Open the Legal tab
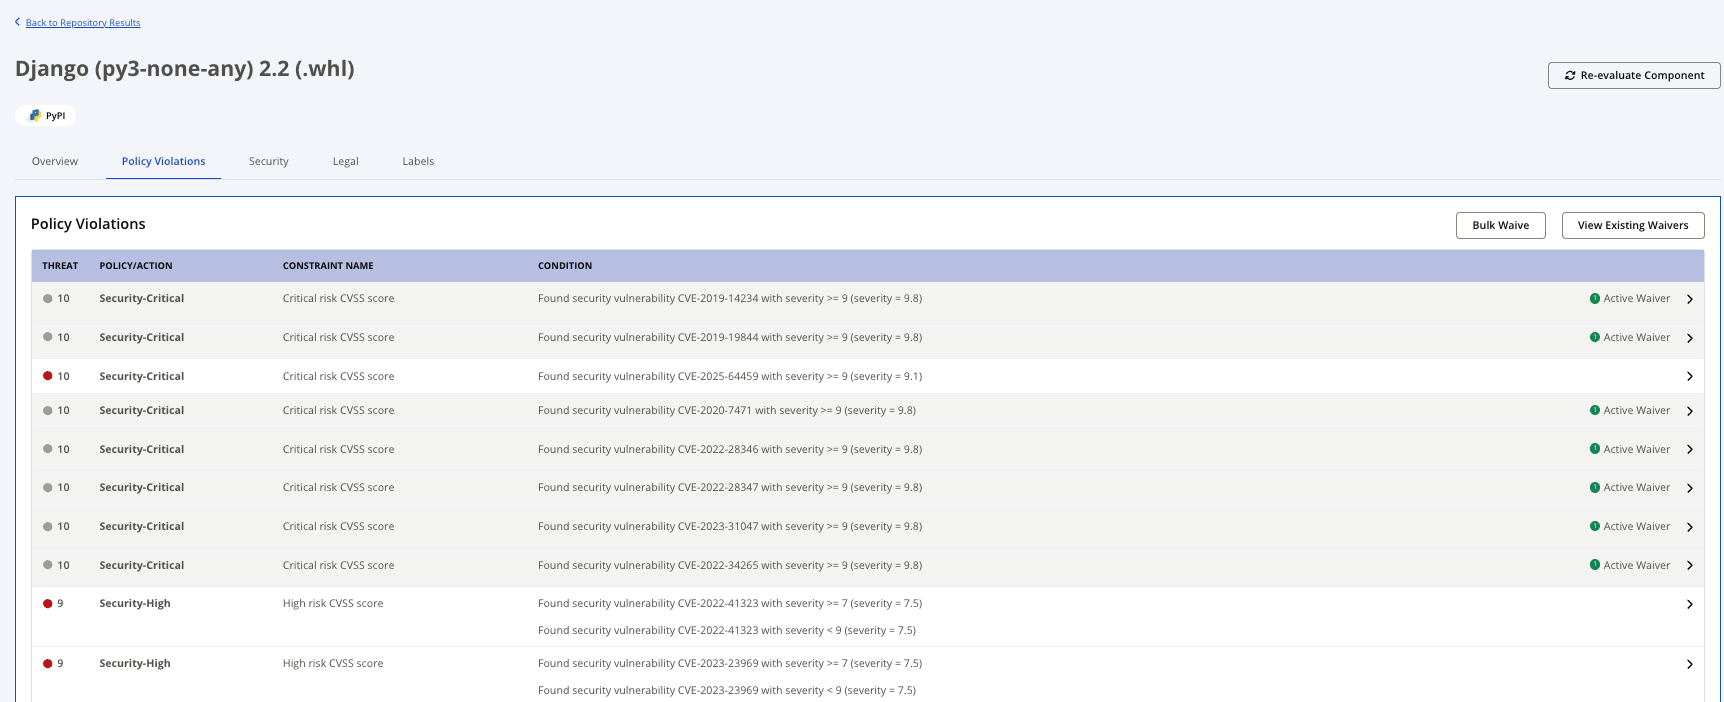Screen dimensions: 1724x702 [346, 161]
